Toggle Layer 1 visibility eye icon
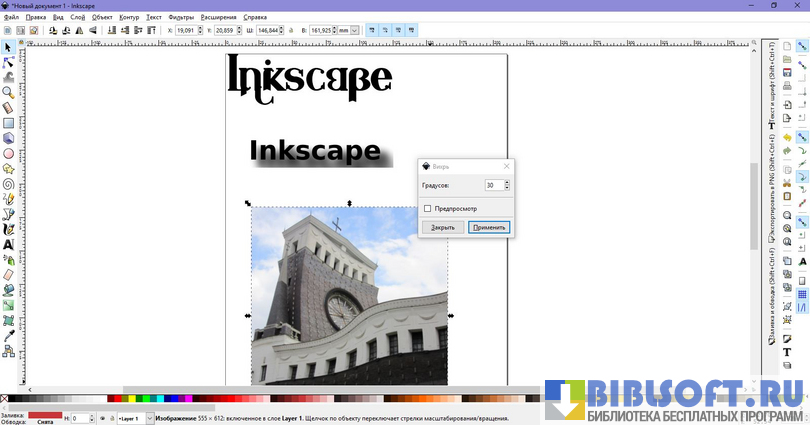The height and width of the screenshot is (425, 810). point(101,418)
